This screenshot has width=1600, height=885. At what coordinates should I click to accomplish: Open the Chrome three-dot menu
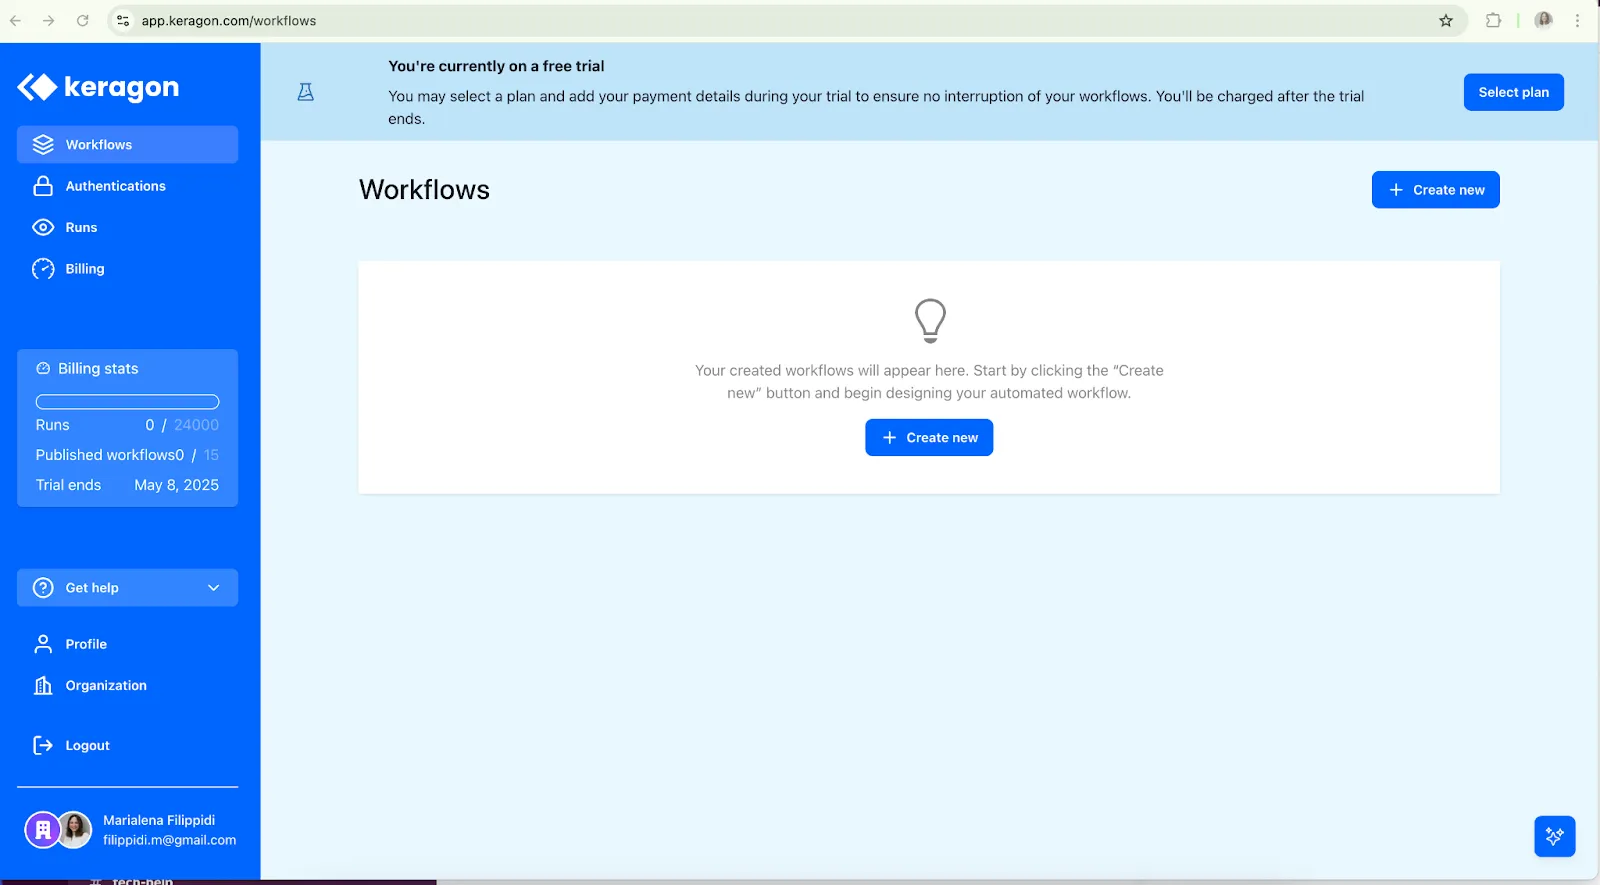(1578, 20)
